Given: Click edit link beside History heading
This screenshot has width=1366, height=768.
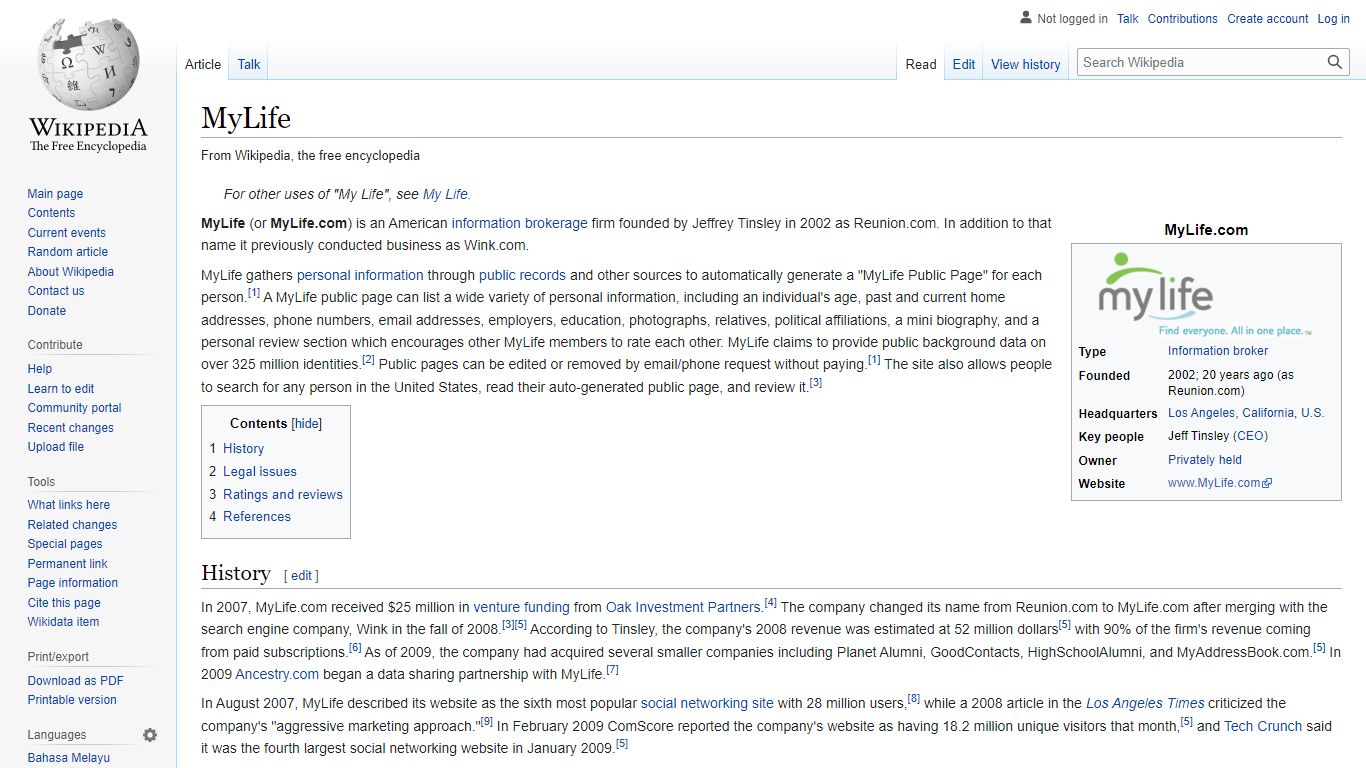Looking at the screenshot, I should click(301, 576).
